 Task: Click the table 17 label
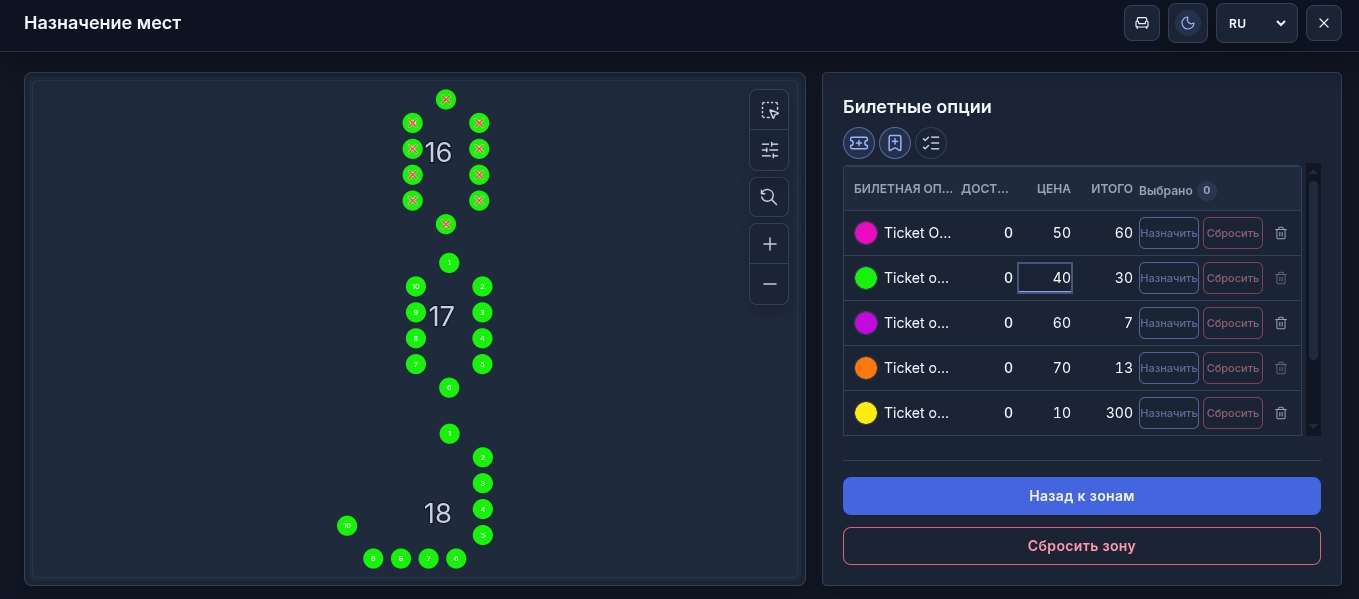tap(441, 316)
